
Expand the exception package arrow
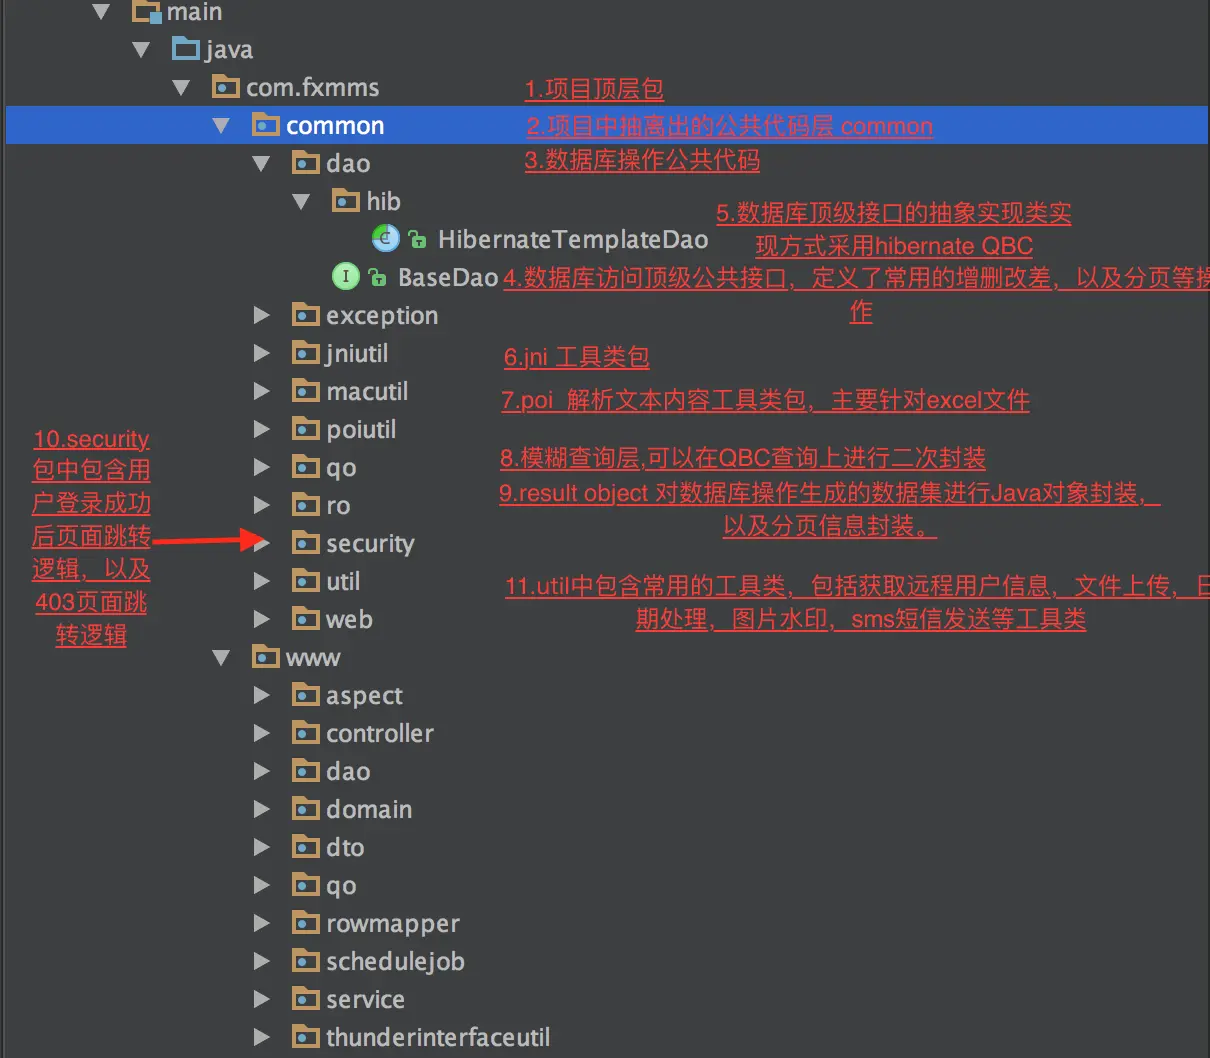coord(262,315)
